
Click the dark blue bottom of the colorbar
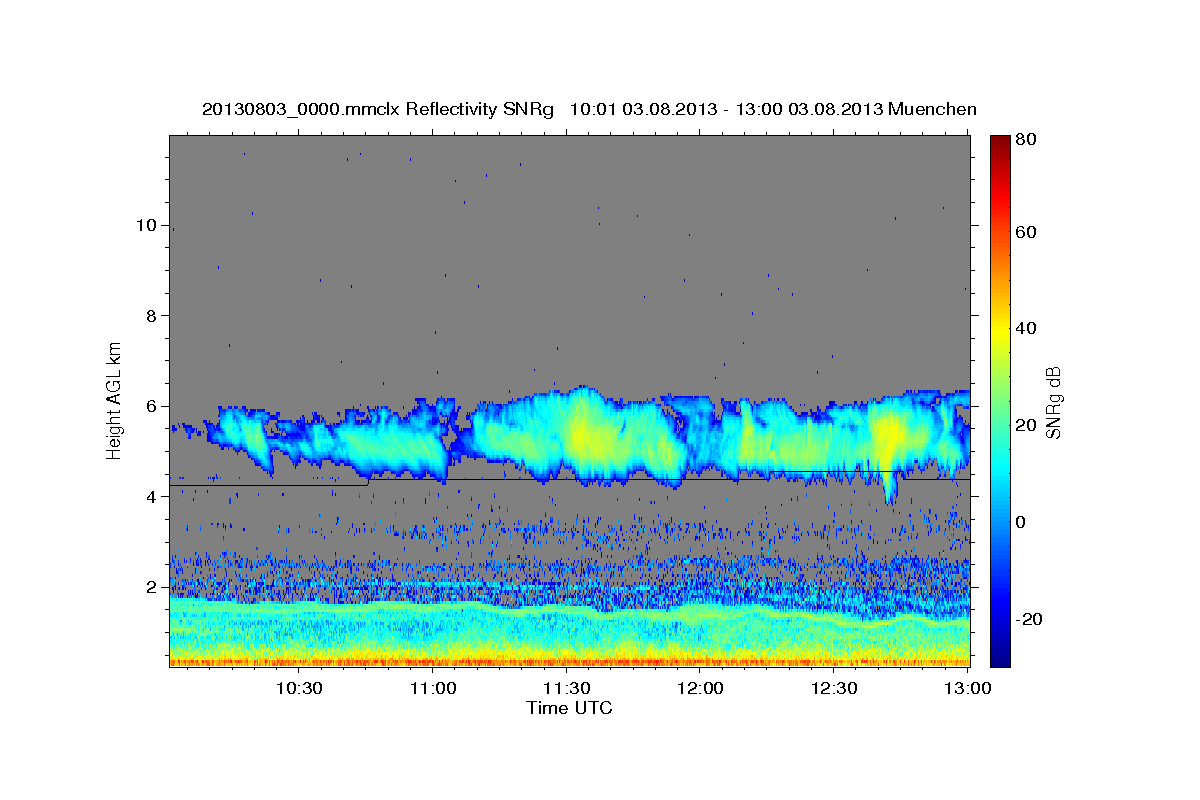(1000, 655)
